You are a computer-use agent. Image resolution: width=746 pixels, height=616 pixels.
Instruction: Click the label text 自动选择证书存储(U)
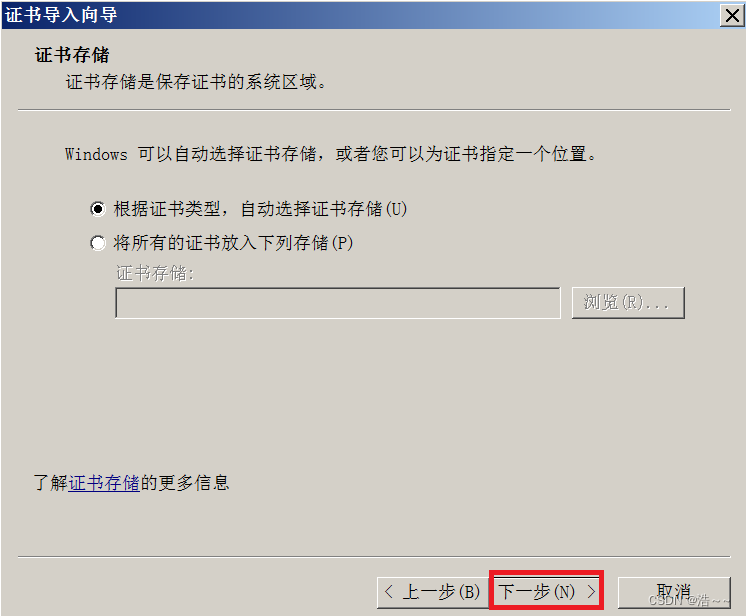pos(324,209)
